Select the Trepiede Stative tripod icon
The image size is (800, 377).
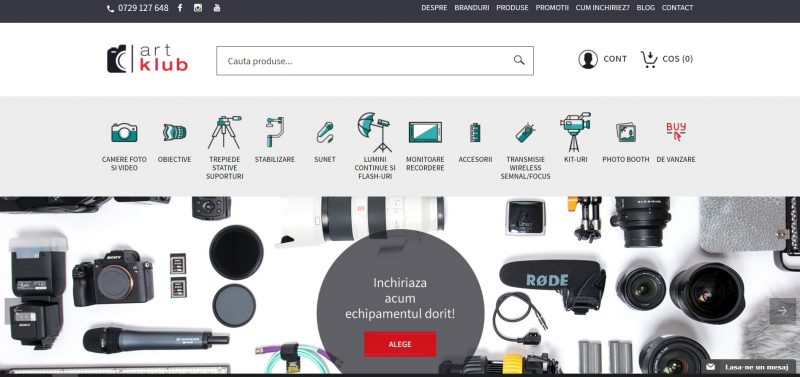224,132
